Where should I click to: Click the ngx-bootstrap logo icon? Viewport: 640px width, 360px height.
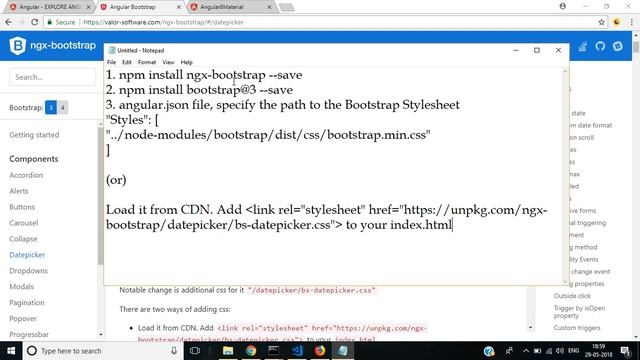18,46
